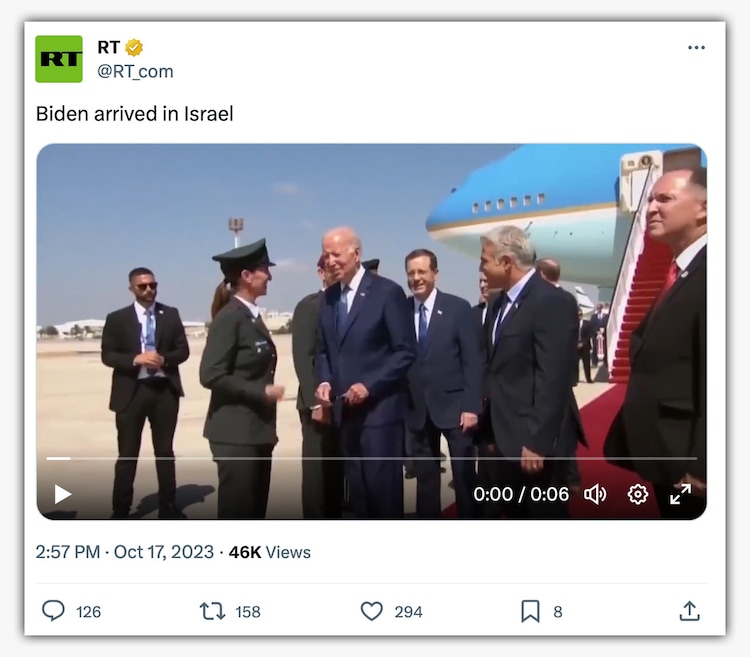Screen dimensions: 750x657
Task: Open the @RT_com handle link
Action: click(x=135, y=72)
